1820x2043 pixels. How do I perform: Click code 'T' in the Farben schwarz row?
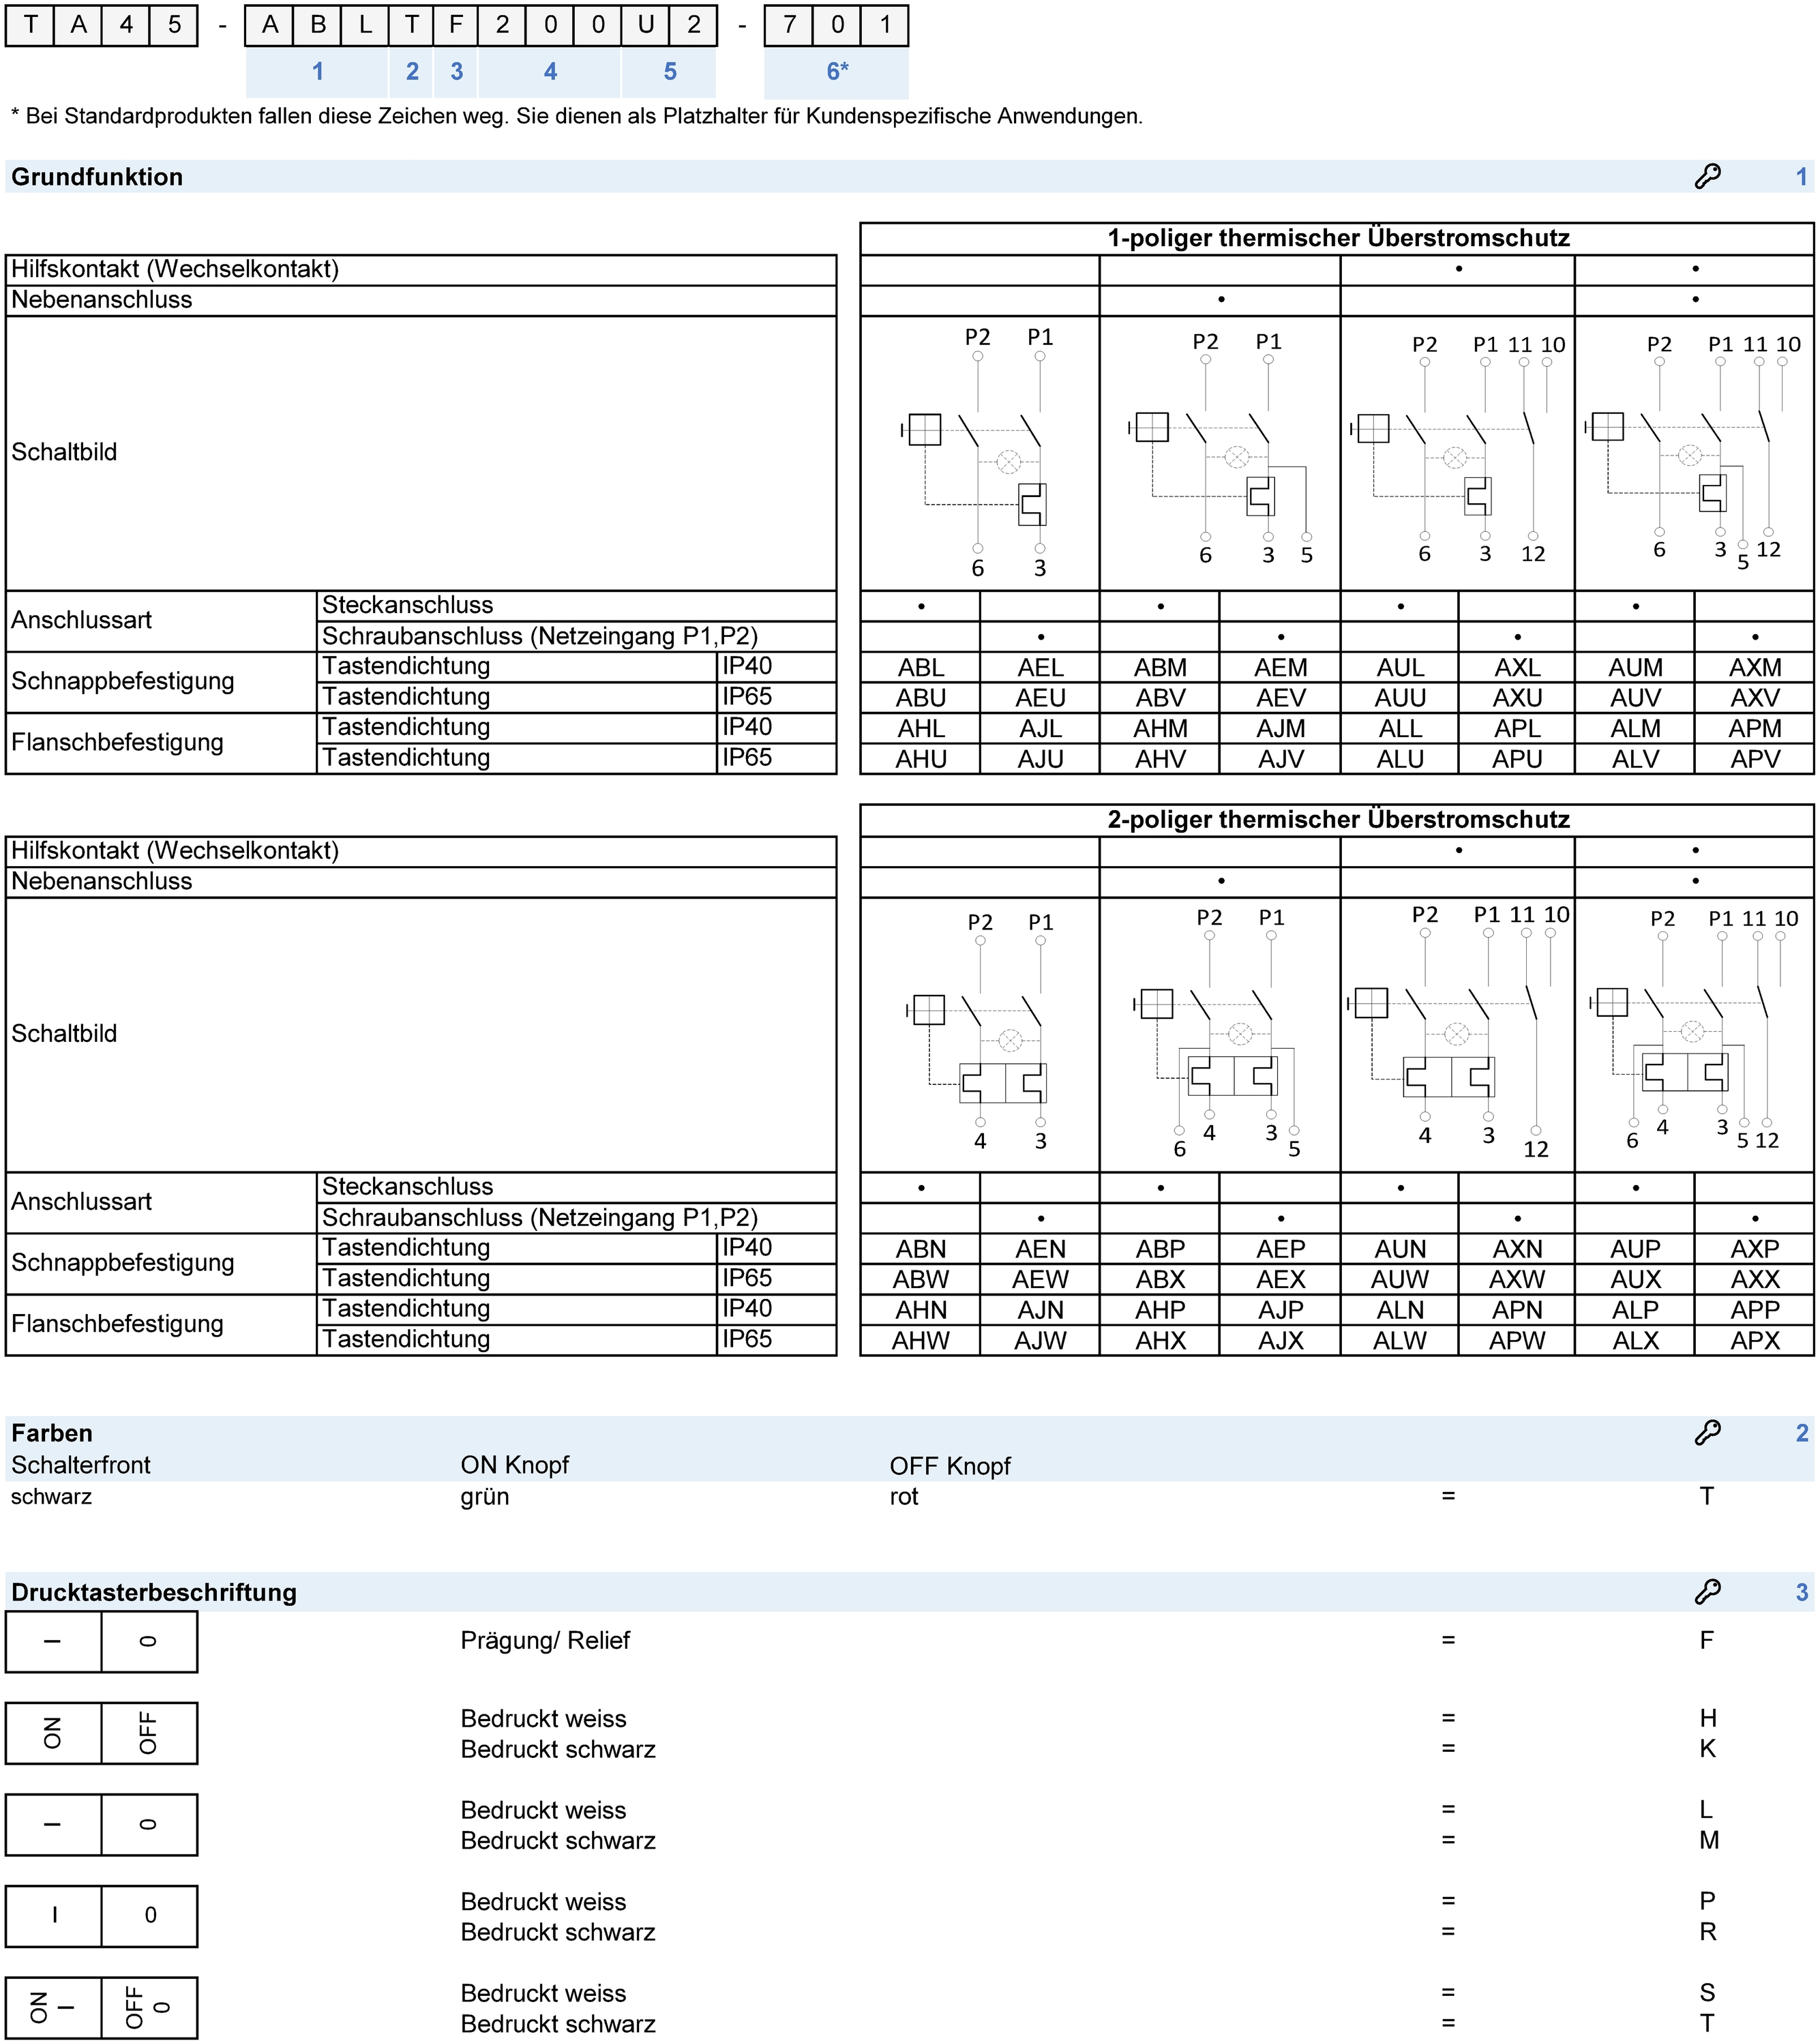tap(1707, 1497)
